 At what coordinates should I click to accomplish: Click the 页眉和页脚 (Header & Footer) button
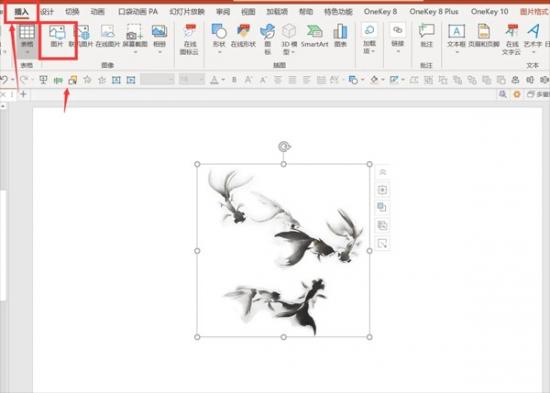pos(484,36)
